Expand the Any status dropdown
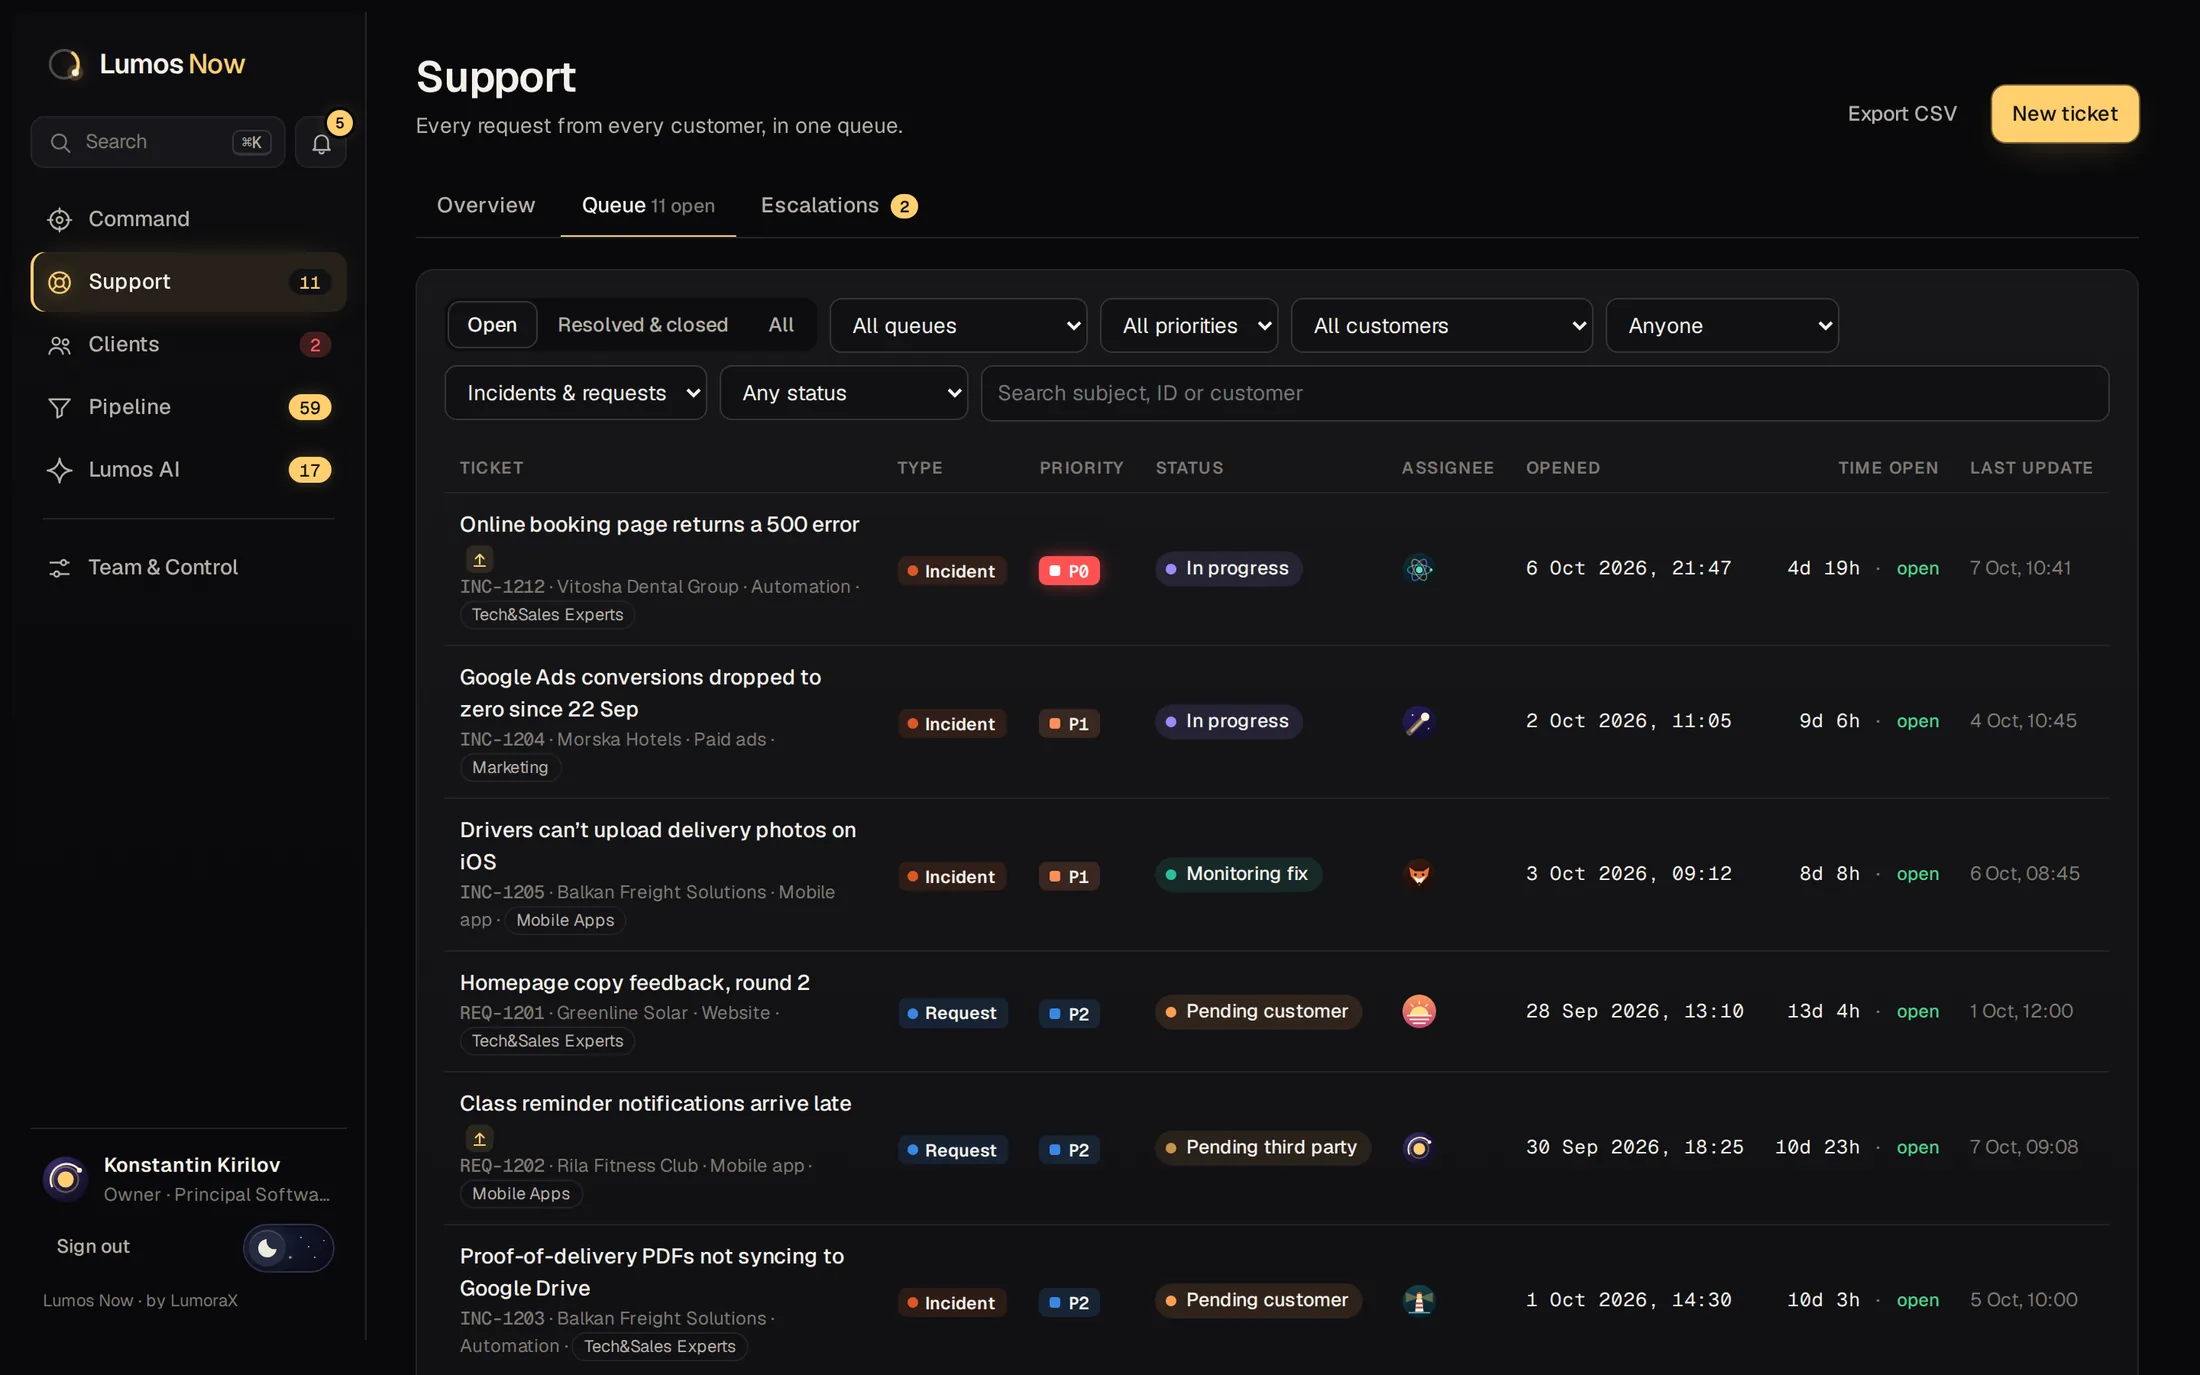The image size is (2200, 1375). pyautogui.click(x=843, y=393)
